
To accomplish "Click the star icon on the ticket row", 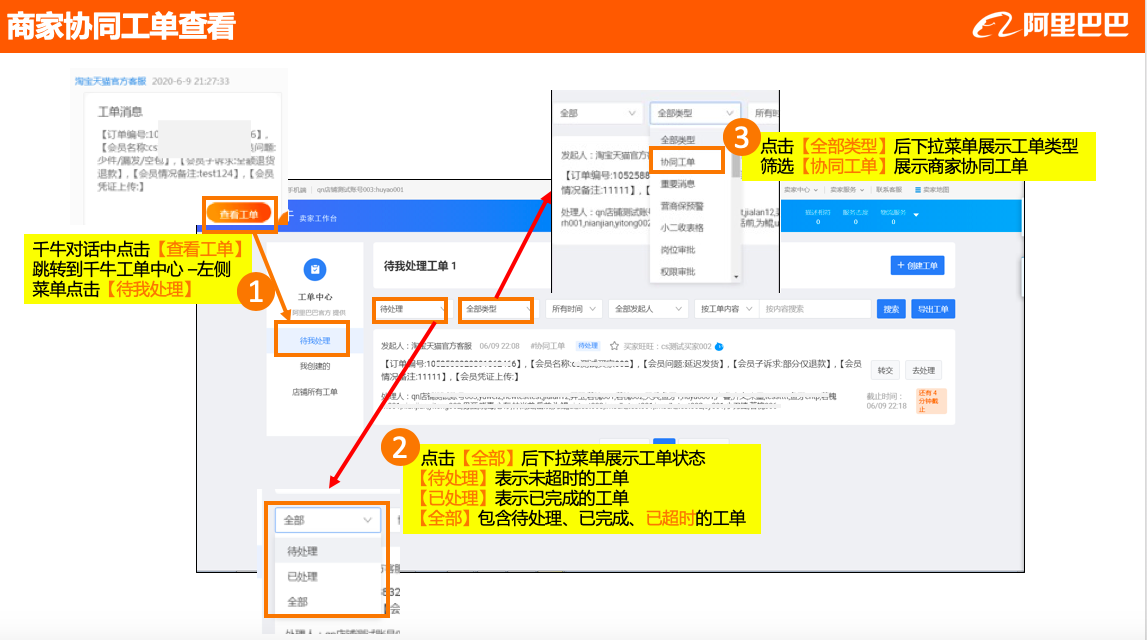I will [x=614, y=346].
